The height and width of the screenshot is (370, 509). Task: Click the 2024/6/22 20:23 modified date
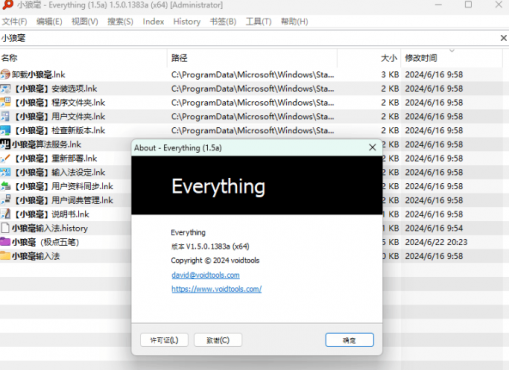click(436, 242)
